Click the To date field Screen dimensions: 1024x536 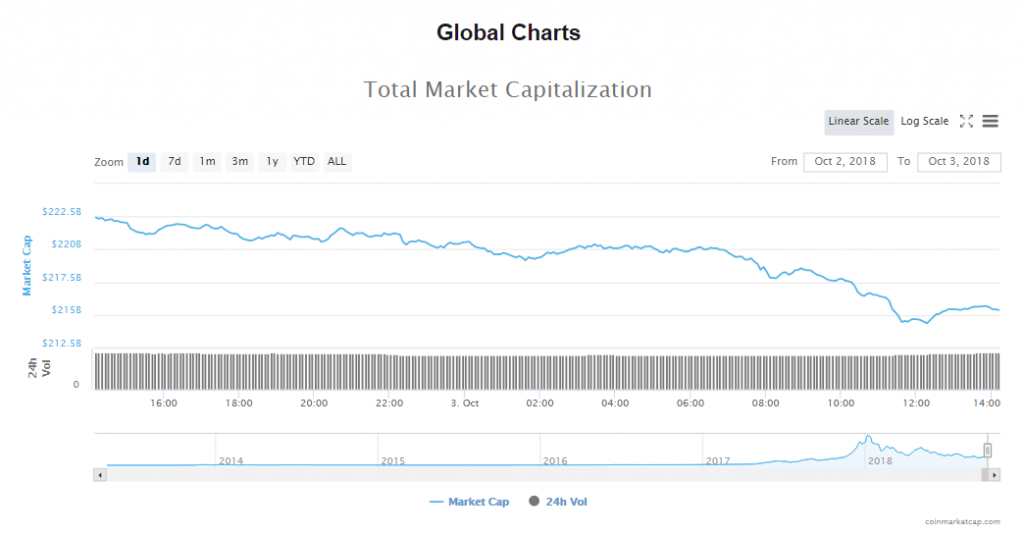958,162
